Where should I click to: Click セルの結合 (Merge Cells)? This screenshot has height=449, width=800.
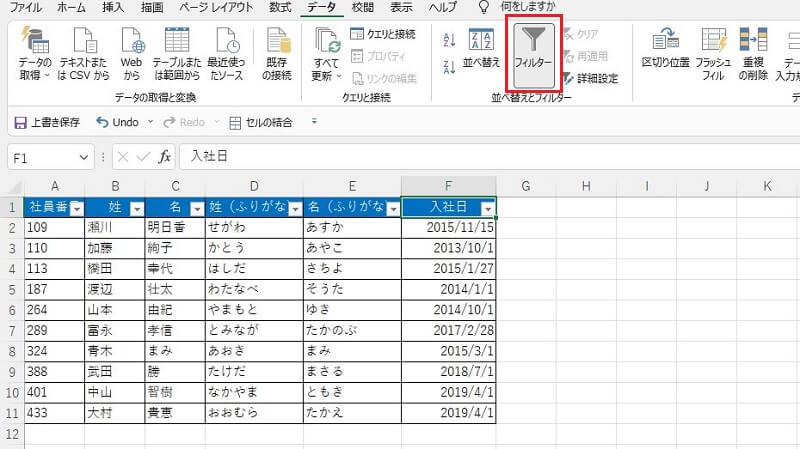point(261,122)
